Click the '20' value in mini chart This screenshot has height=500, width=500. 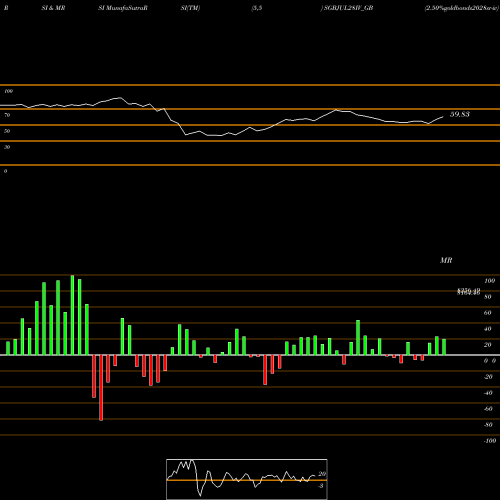322,474
